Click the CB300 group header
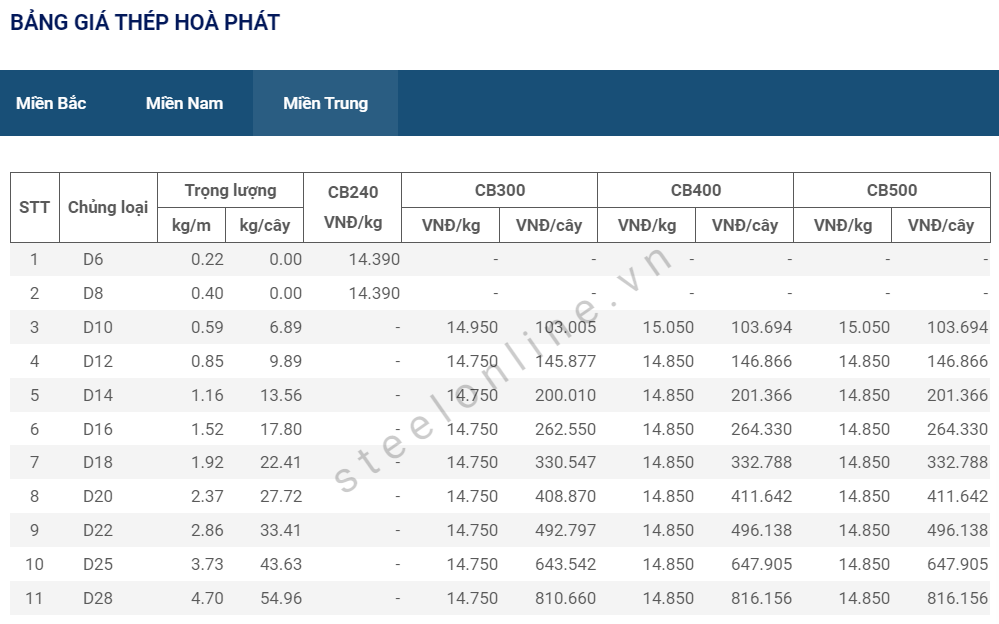This screenshot has width=999, height=624. tap(499, 190)
